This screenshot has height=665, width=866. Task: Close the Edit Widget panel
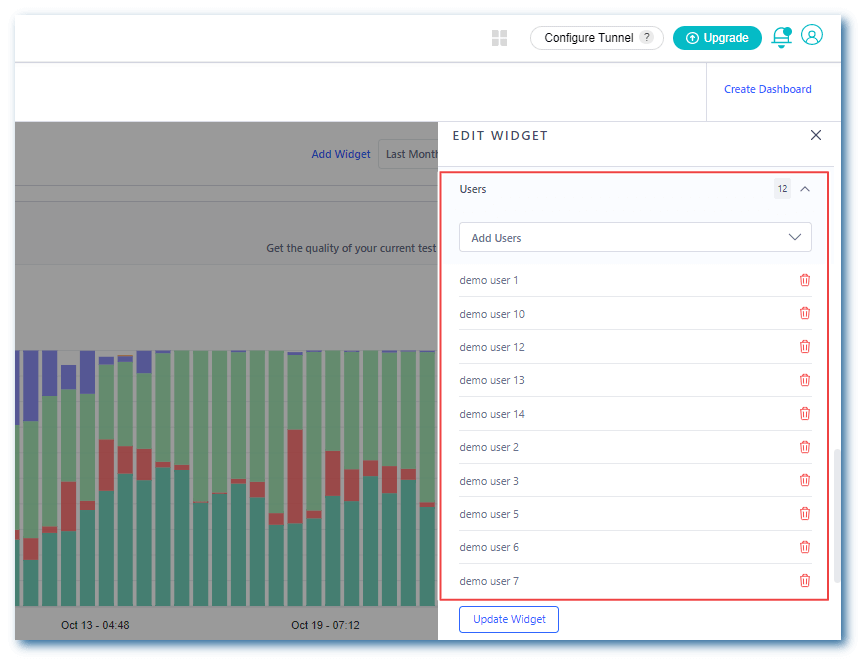tap(816, 135)
